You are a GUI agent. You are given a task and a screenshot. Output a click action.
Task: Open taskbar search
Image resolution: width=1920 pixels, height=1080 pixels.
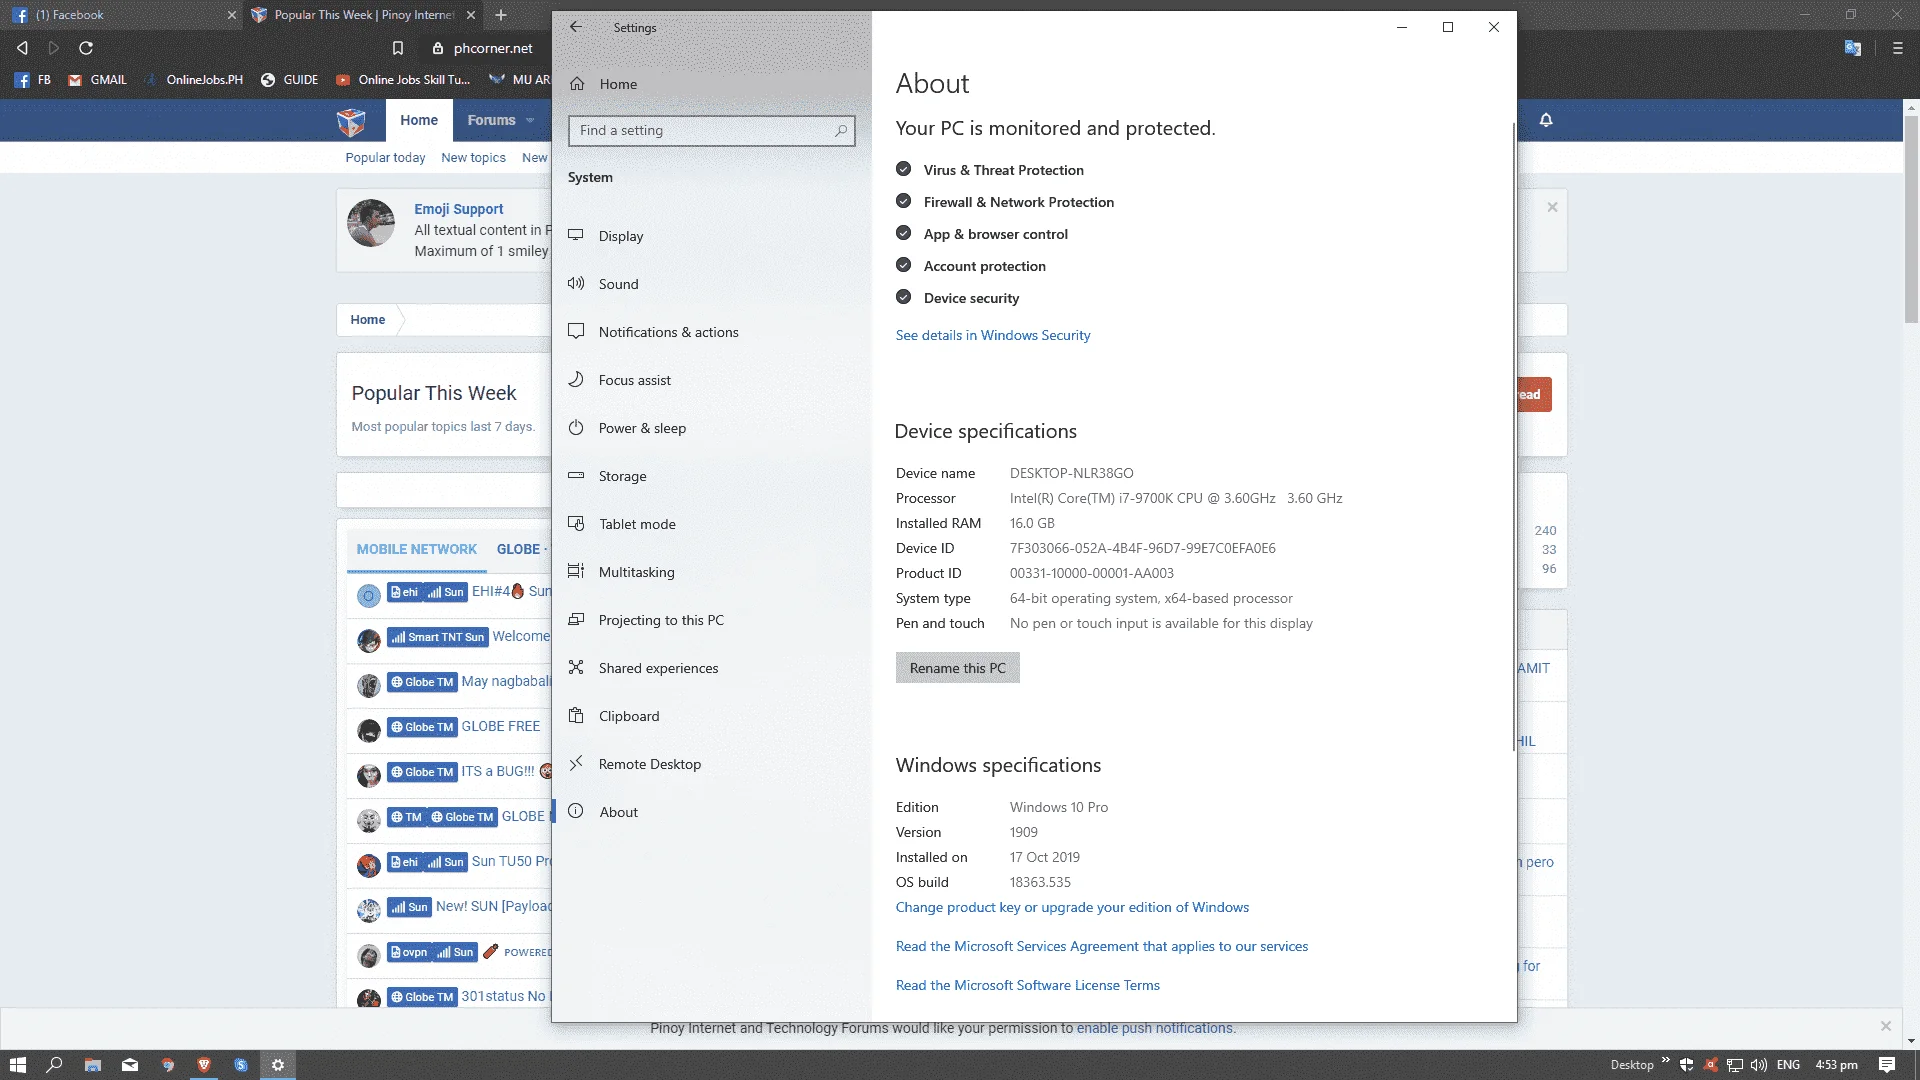(x=55, y=1065)
